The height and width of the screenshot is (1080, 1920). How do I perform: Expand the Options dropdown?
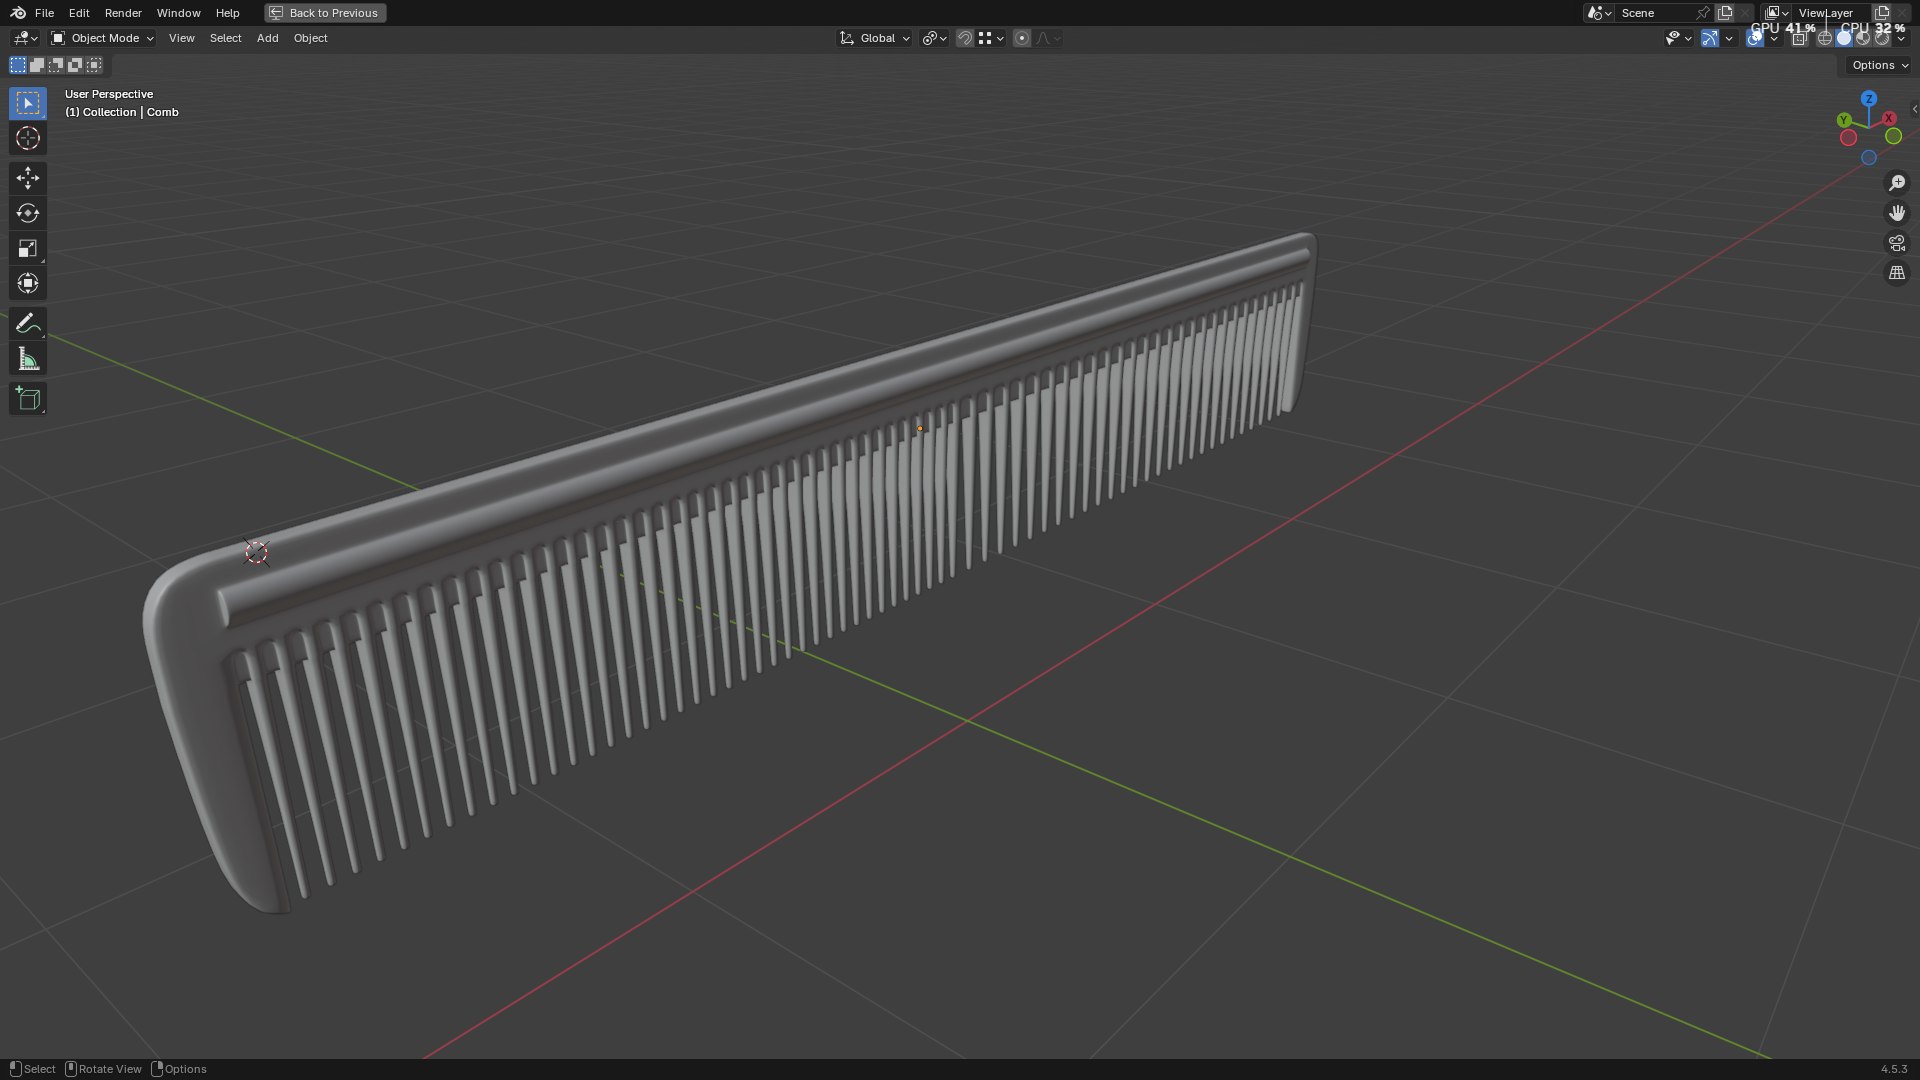(1880, 65)
